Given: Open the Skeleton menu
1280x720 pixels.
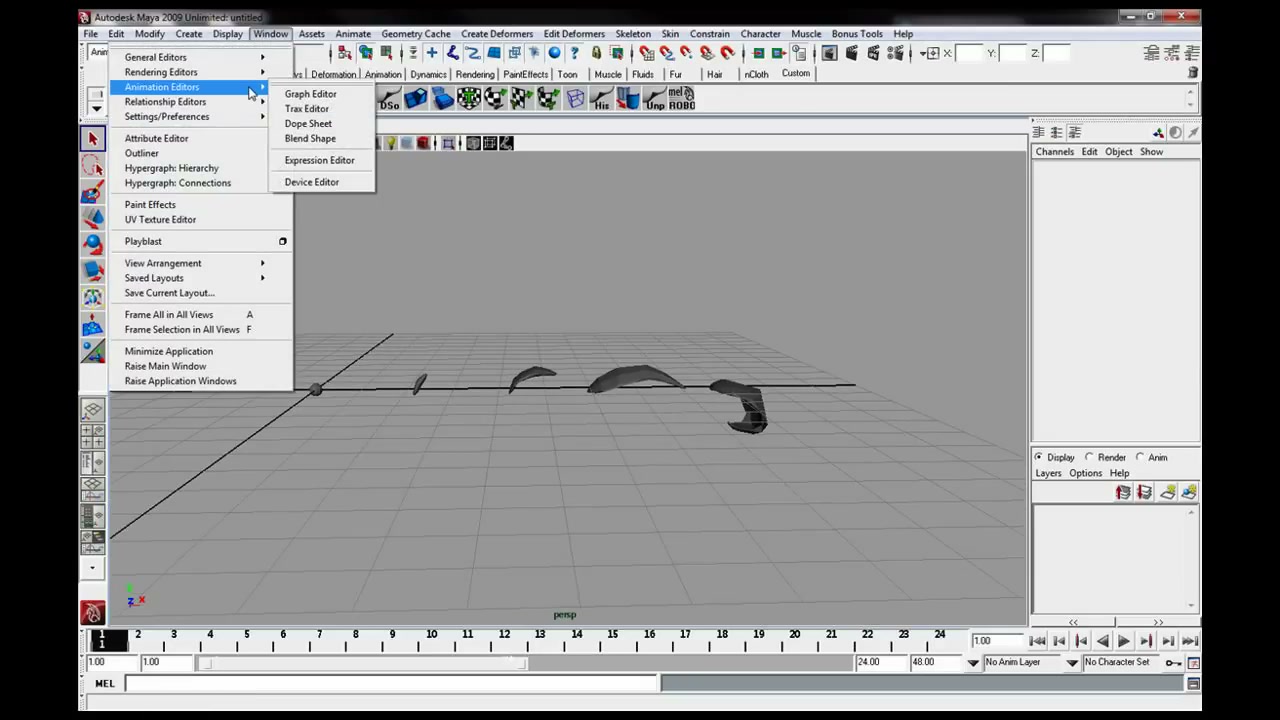Looking at the screenshot, I should tap(633, 34).
